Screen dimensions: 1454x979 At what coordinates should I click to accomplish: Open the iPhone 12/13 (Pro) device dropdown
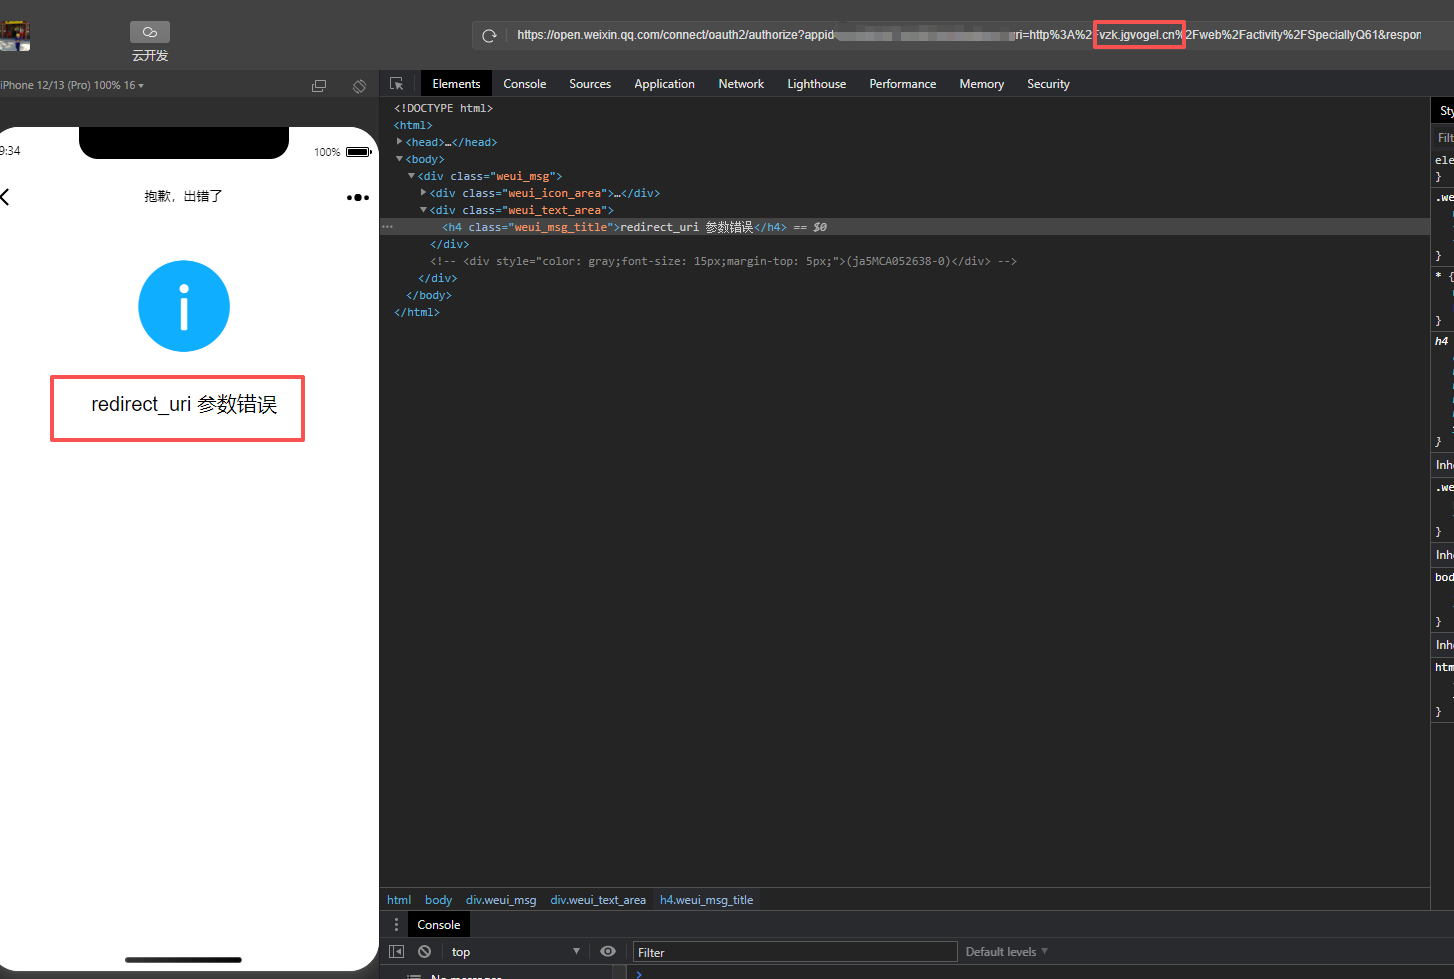point(72,86)
